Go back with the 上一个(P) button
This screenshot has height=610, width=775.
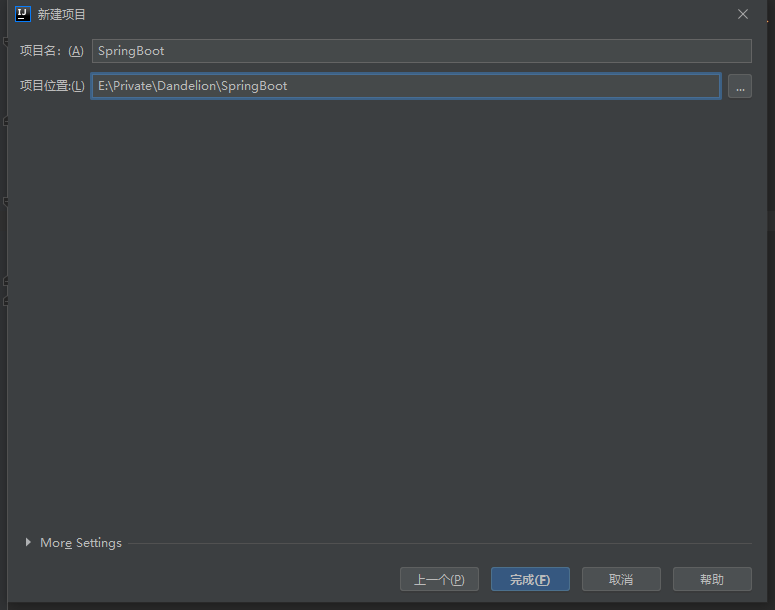point(439,579)
